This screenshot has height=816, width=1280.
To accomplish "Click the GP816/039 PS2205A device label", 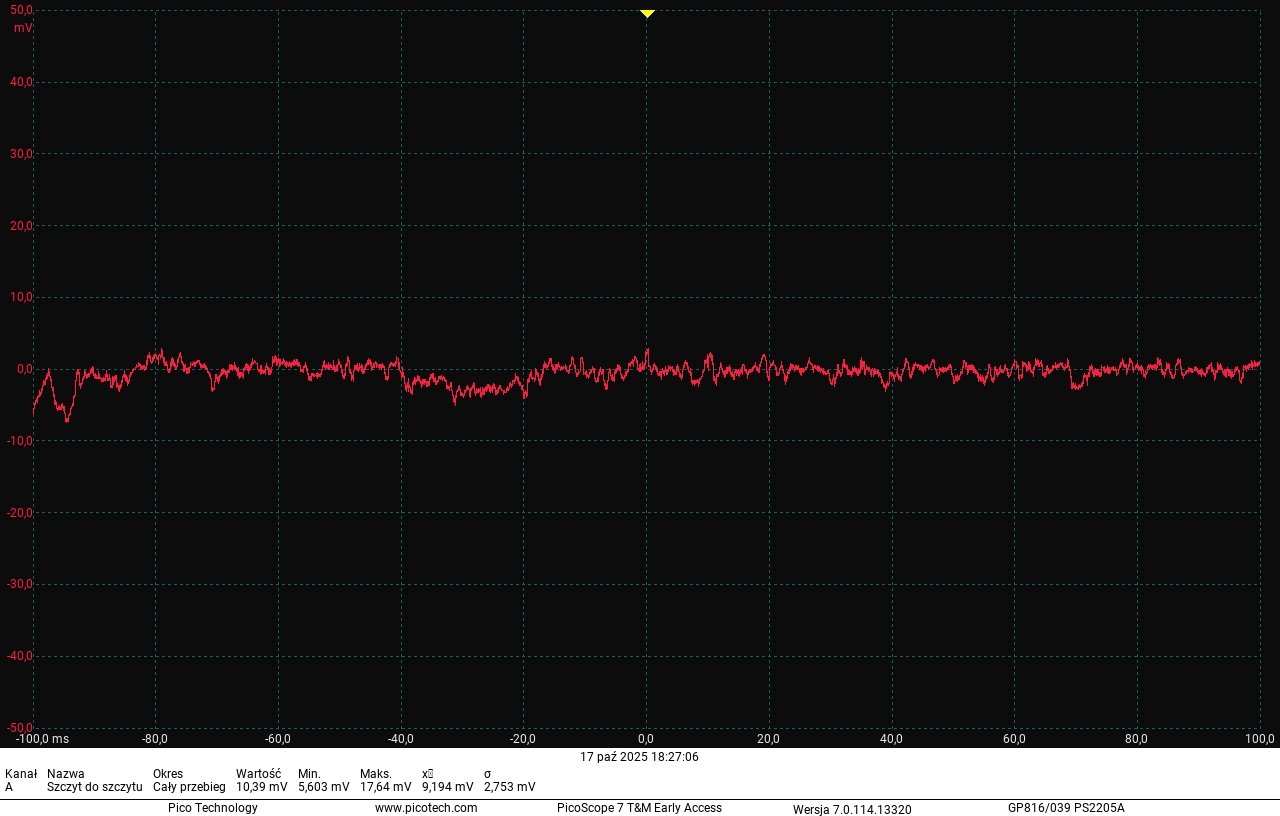I will pyautogui.click(x=1066, y=808).
